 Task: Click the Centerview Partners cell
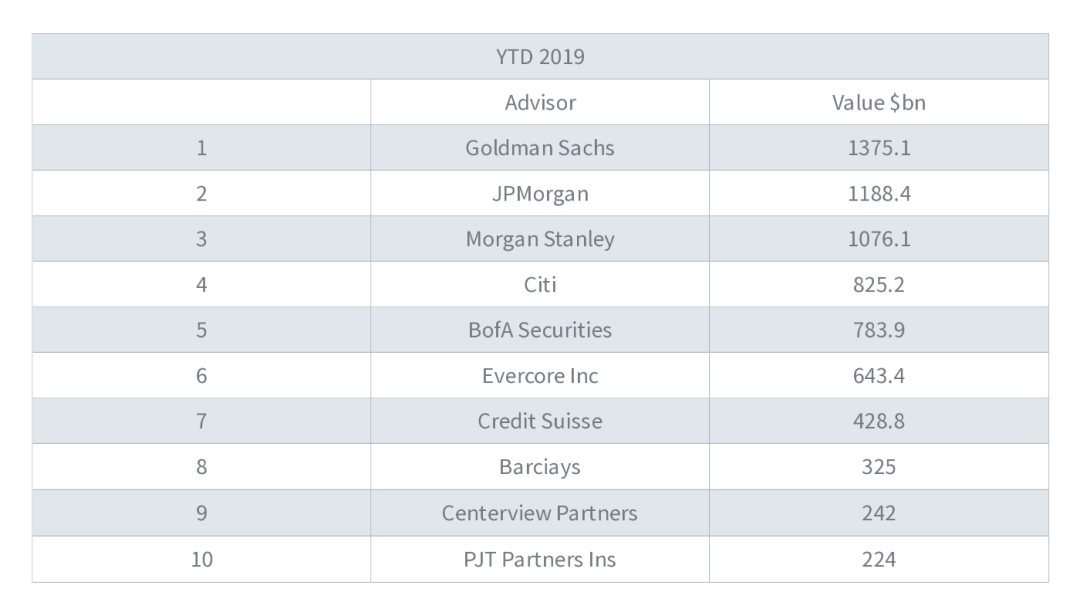[540, 513]
